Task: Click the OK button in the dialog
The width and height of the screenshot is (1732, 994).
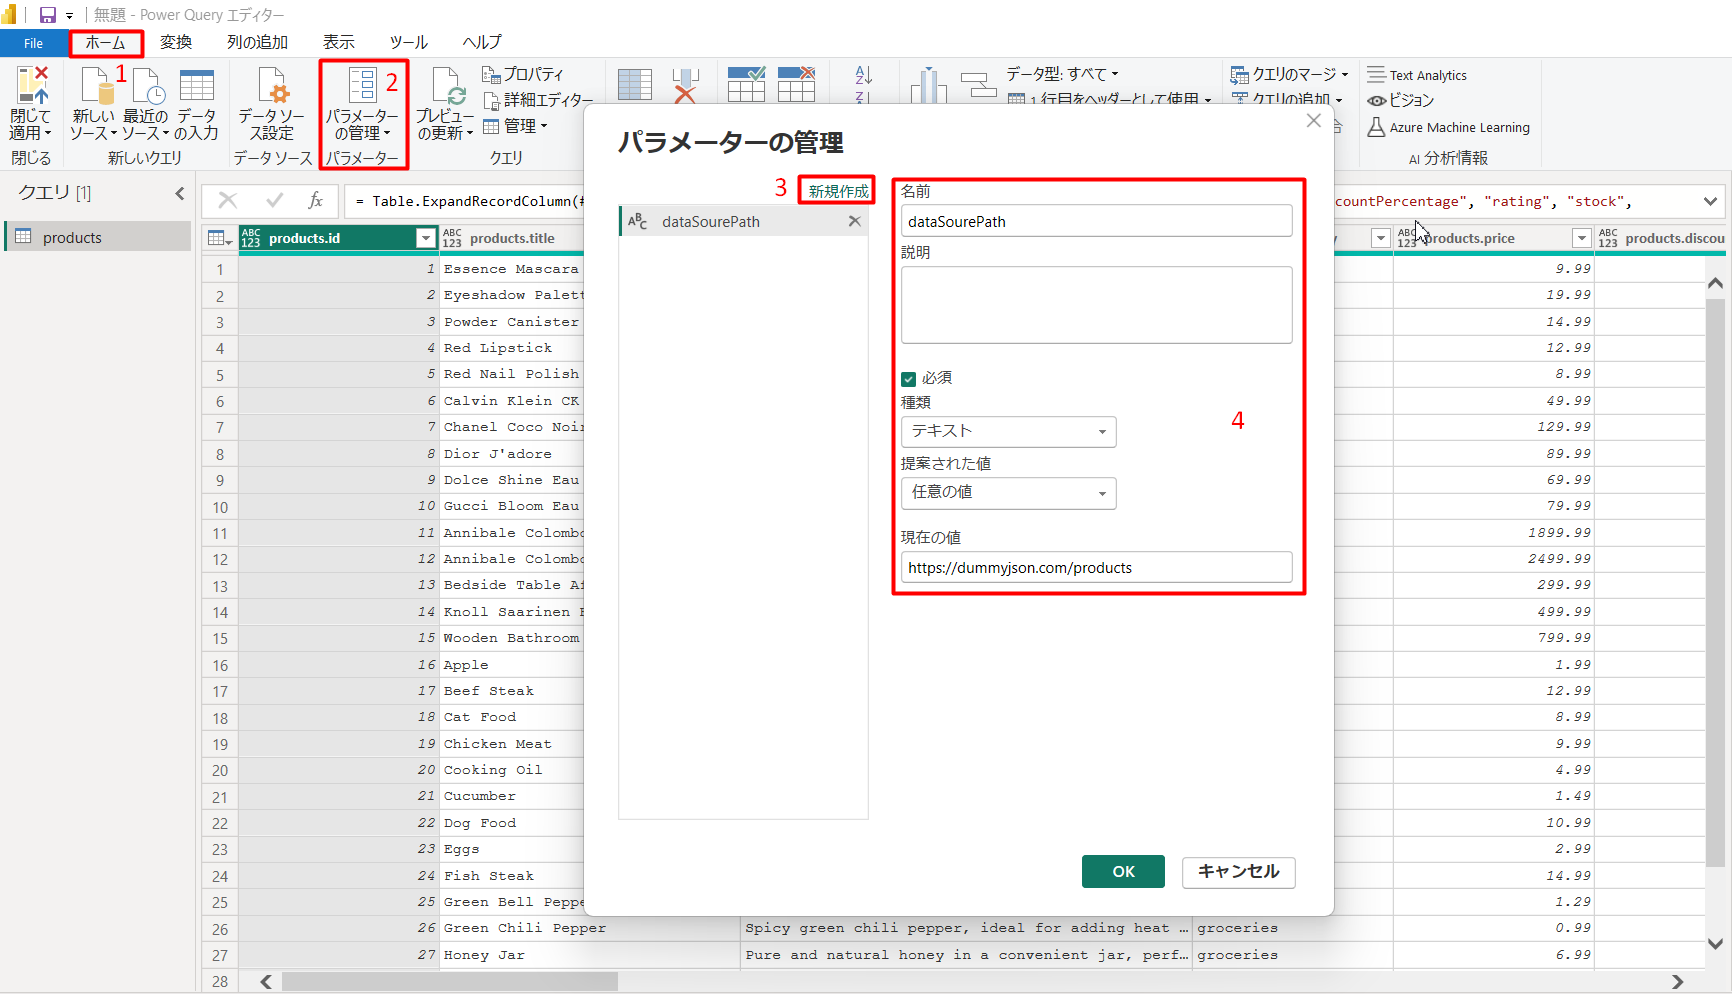Action: [1123, 871]
